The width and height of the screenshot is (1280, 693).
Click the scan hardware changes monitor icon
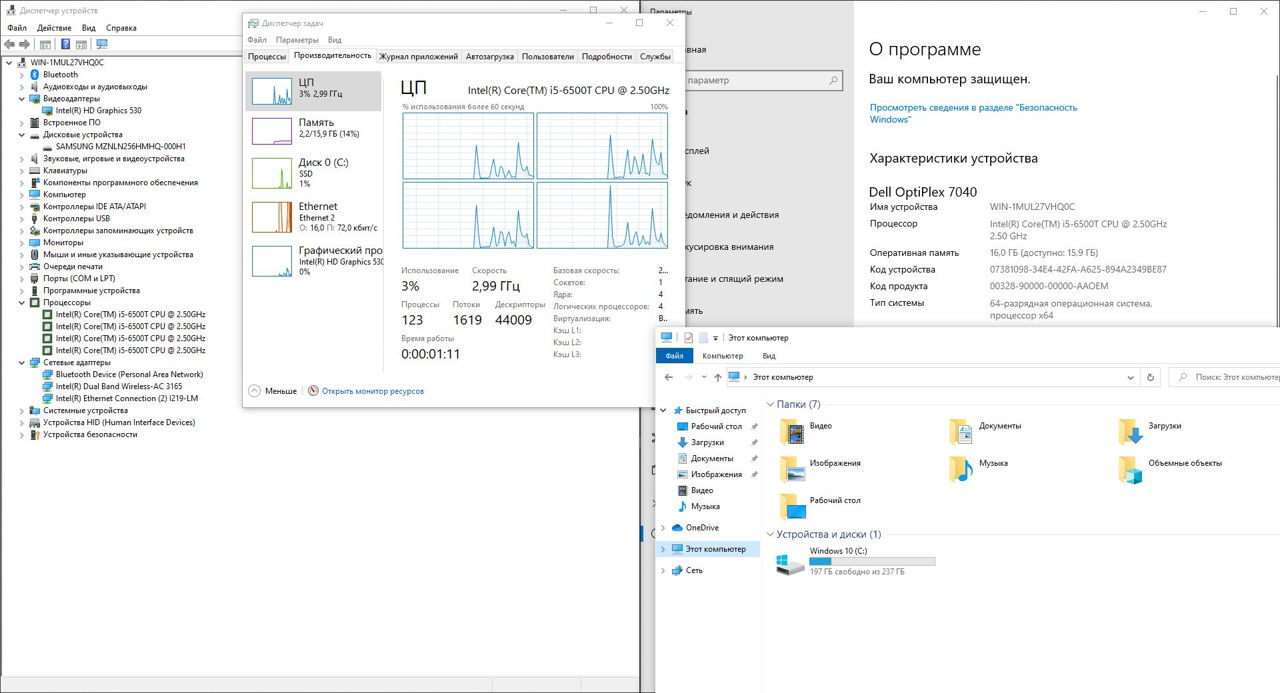pyautogui.click(x=101, y=44)
